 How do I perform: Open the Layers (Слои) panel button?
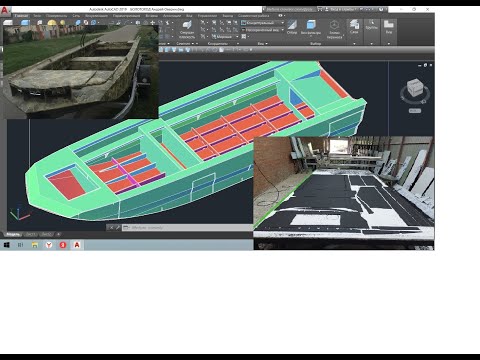354,27
